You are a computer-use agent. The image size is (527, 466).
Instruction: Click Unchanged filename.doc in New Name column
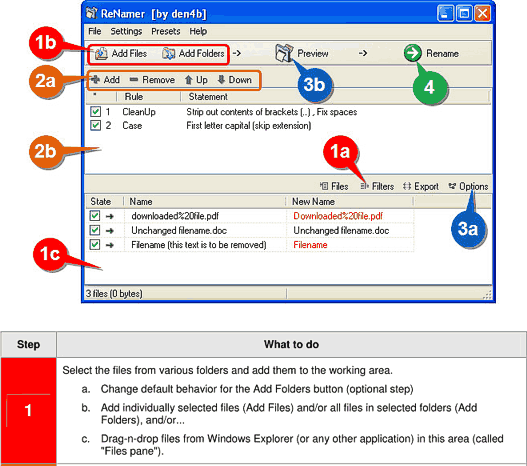coord(341,230)
